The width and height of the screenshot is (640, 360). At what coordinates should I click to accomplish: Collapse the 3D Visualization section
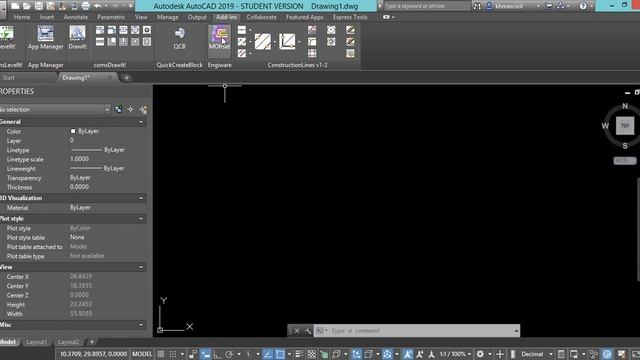click(x=141, y=198)
